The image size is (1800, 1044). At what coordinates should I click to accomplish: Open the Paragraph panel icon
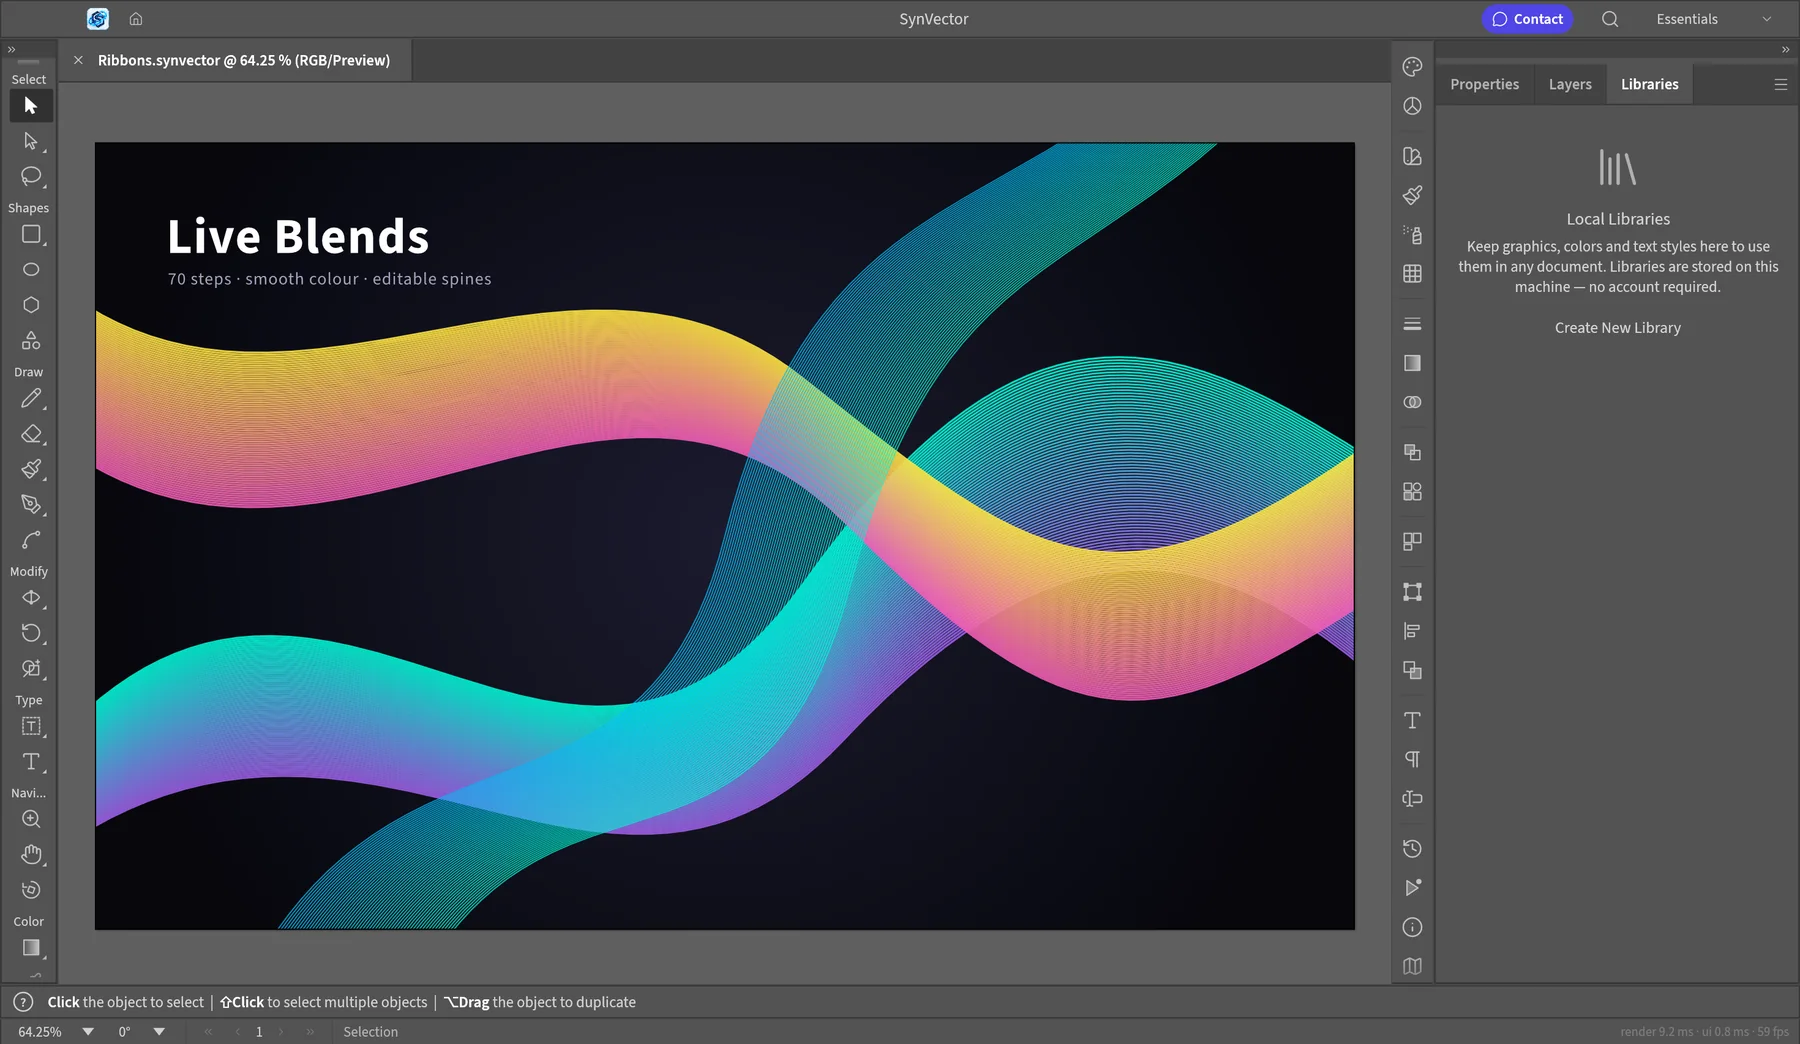tap(1412, 760)
